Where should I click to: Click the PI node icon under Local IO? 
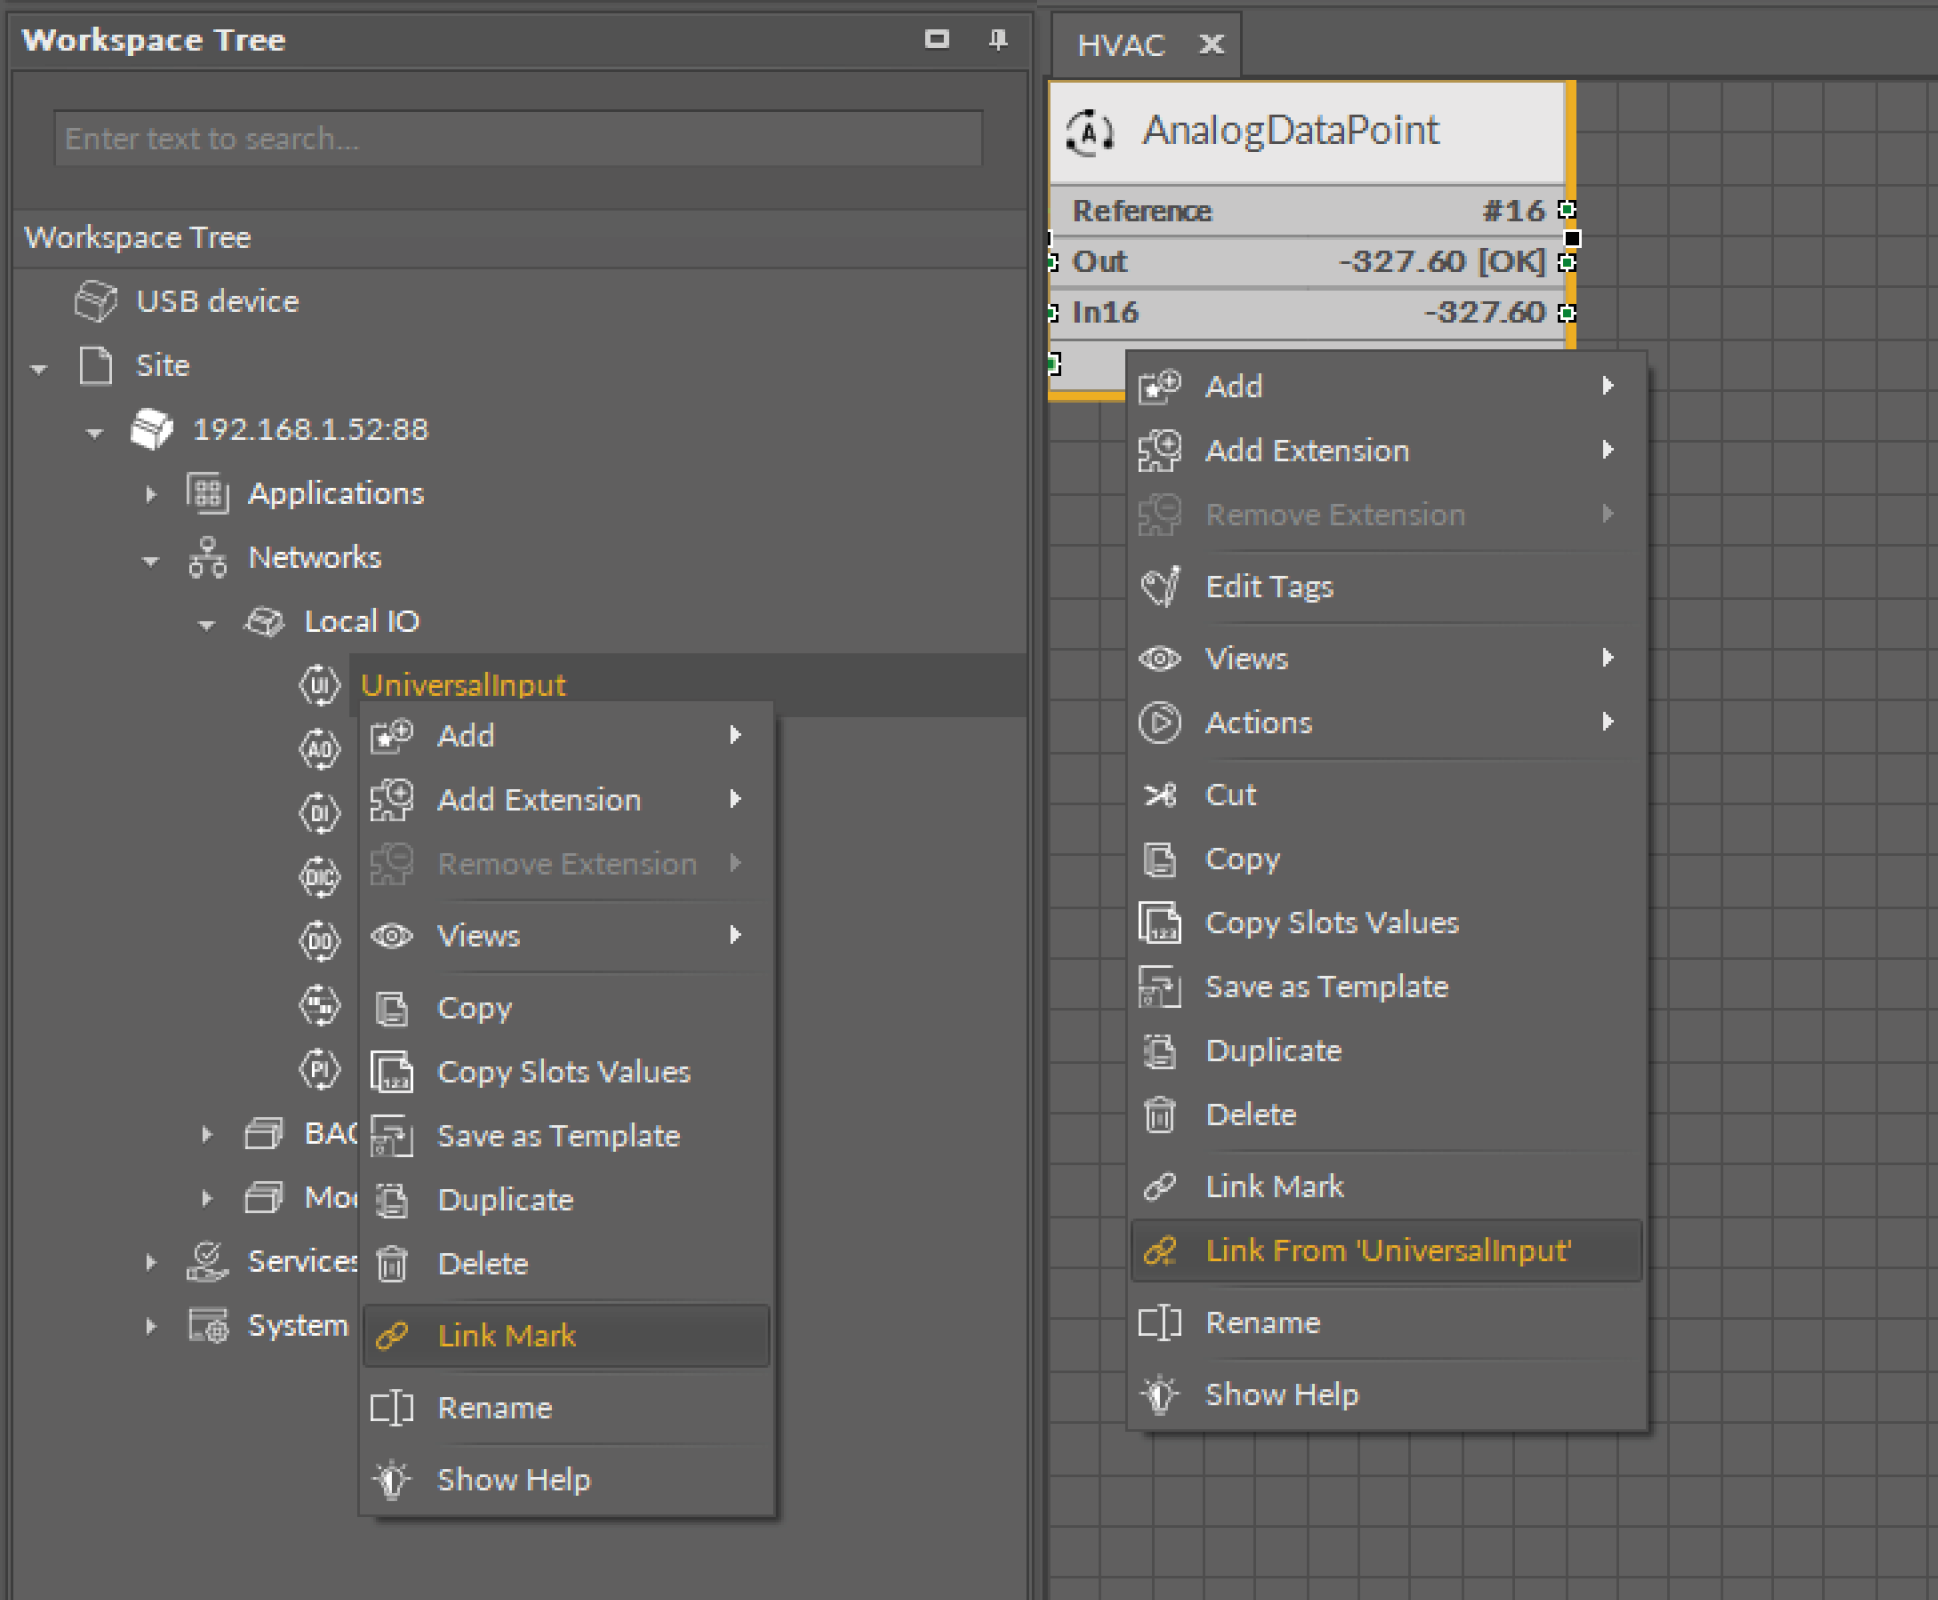click(320, 1069)
